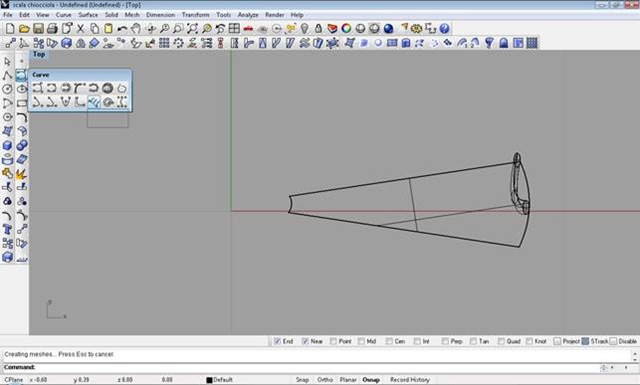Open file with the folder icon
The width and height of the screenshot is (640, 385).
coord(24,29)
